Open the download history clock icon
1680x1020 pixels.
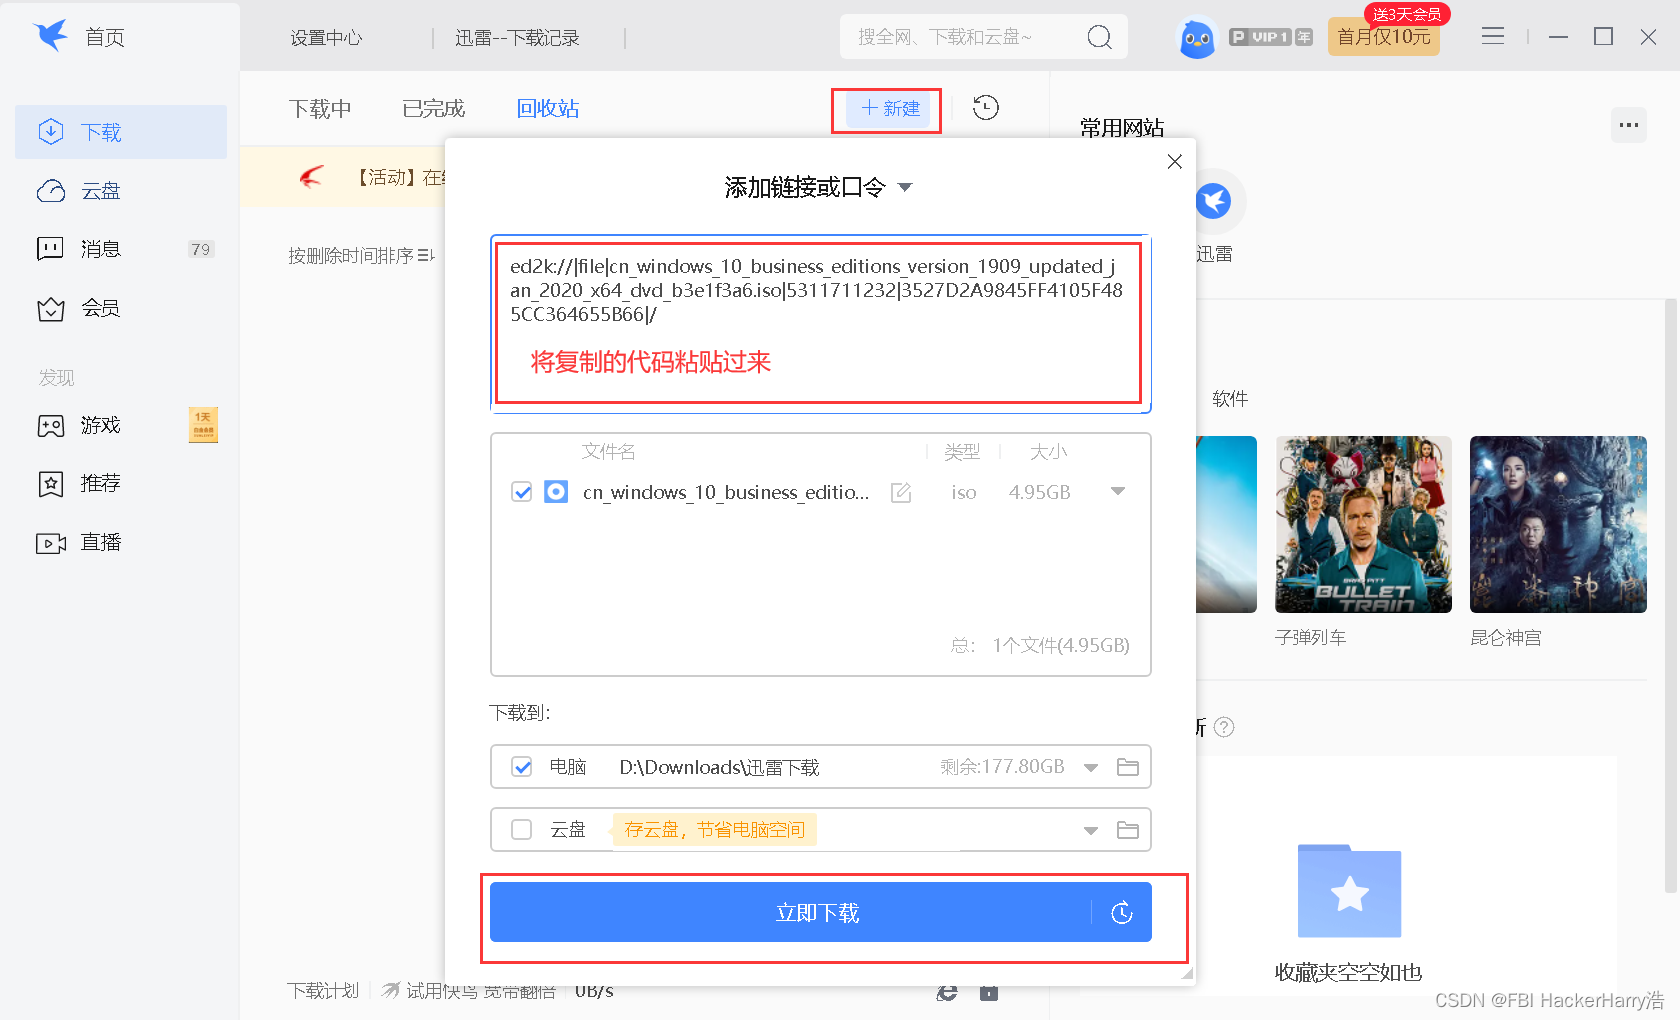(x=986, y=108)
